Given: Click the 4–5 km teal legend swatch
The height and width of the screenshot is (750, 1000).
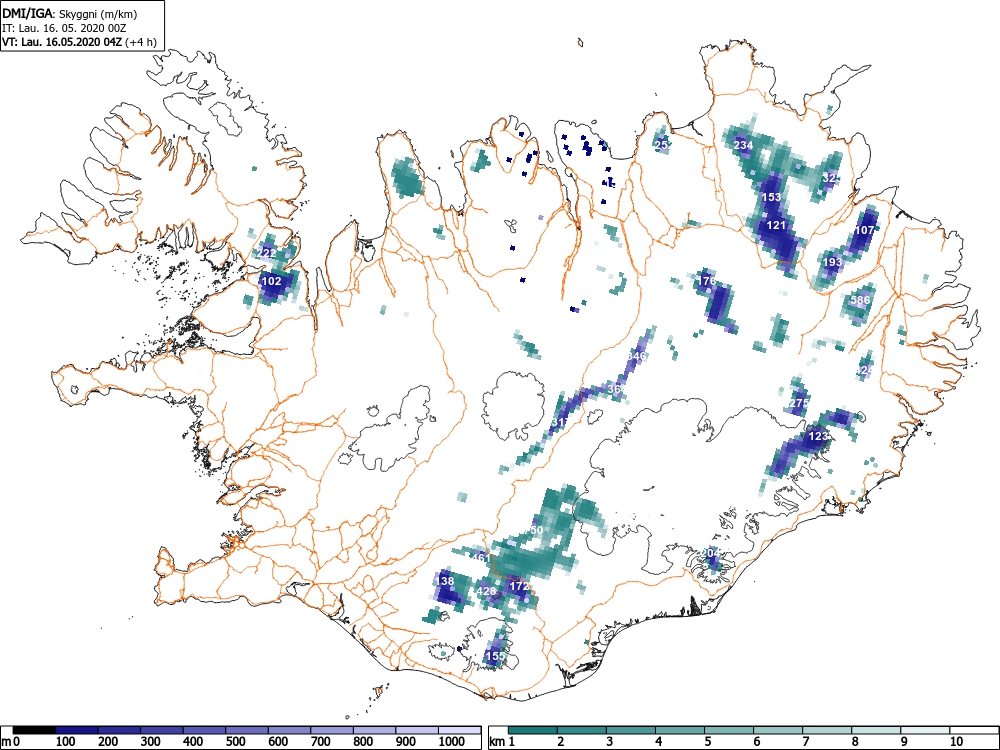Looking at the screenshot, I should pyautogui.click(x=680, y=730).
